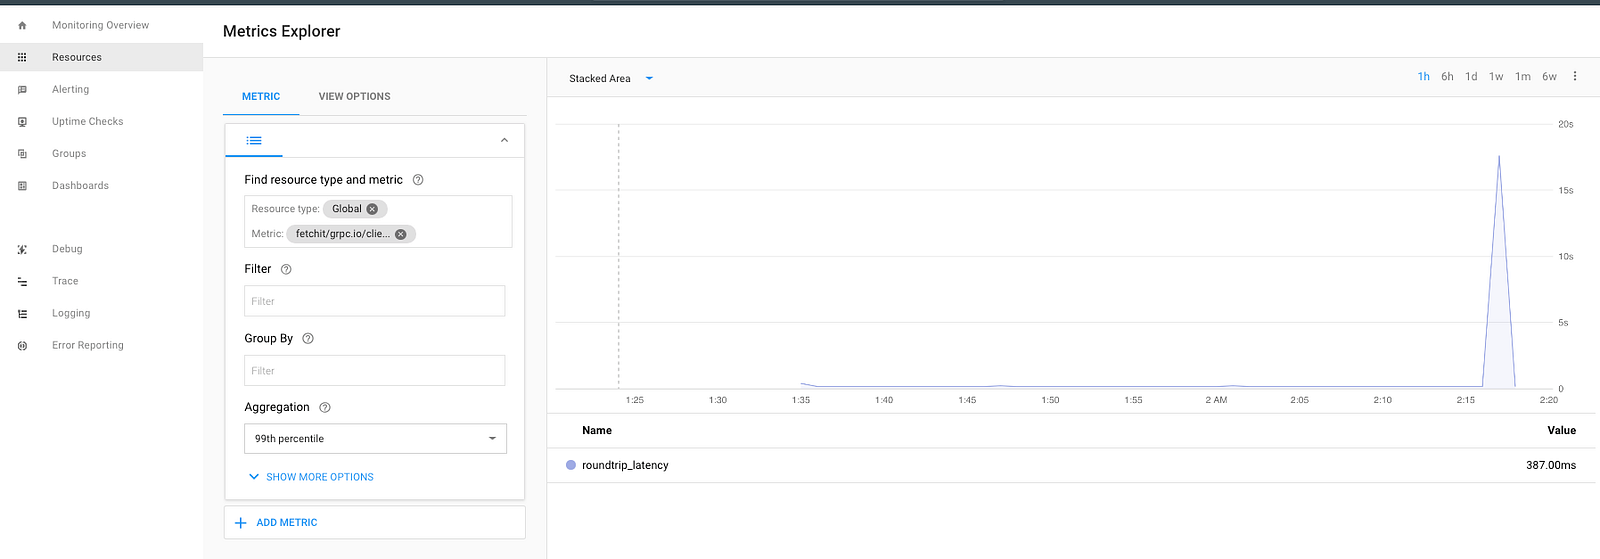Set time range to 1h
The width and height of the screenshot is (1600, 559).
(1424, 76)
